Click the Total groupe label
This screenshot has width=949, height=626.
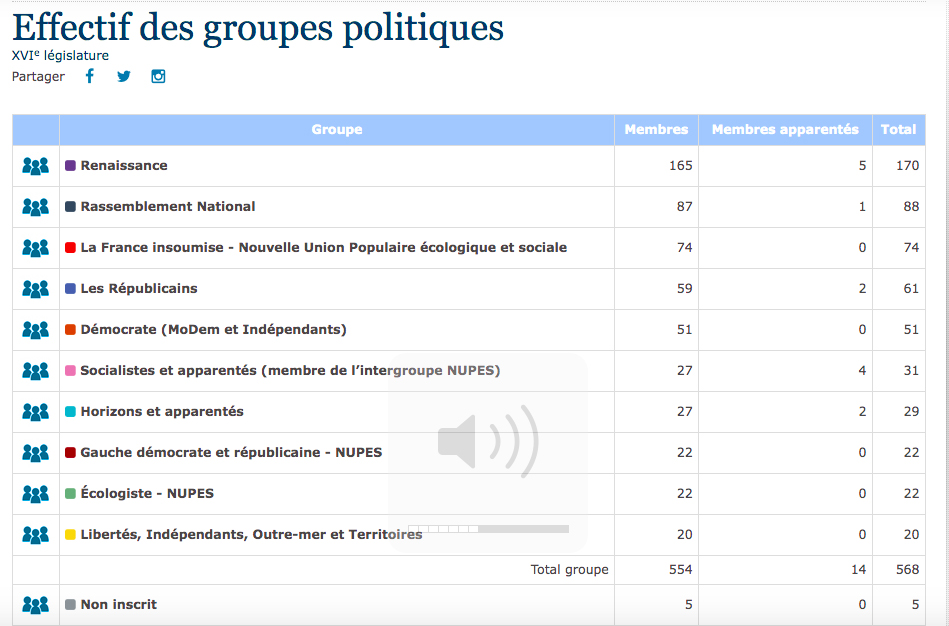click(x=570, y=570)
